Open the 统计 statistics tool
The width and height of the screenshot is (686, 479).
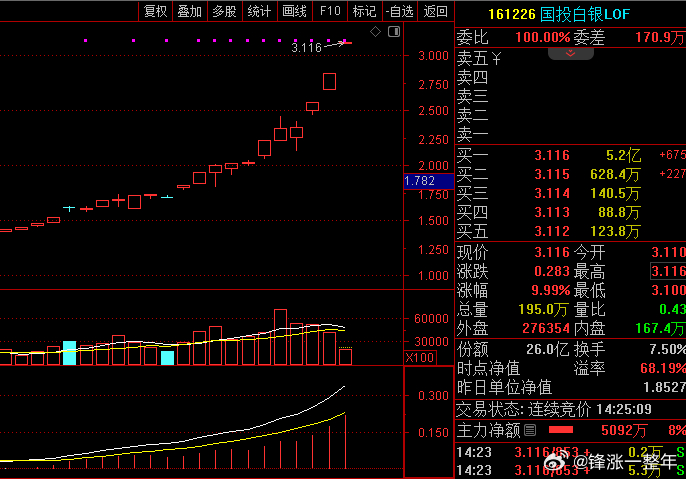(259, 11)
